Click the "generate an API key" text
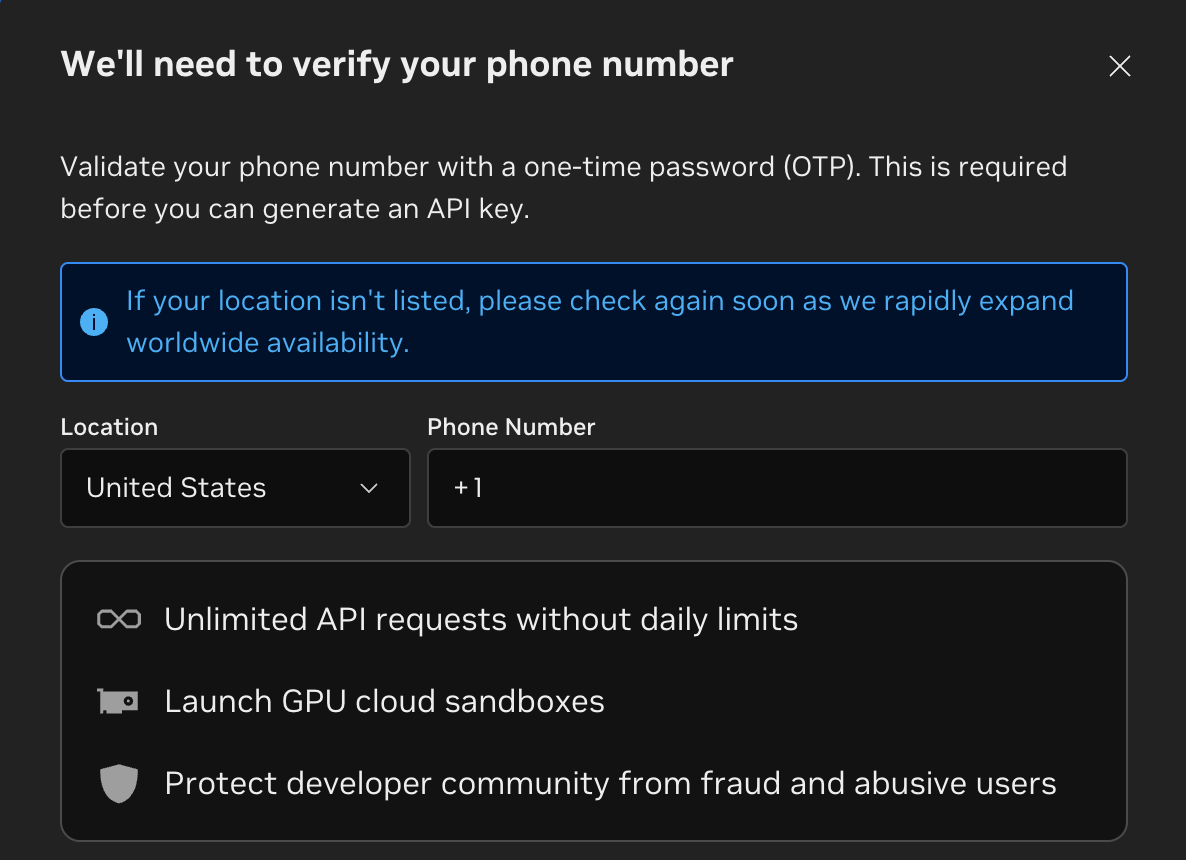This screenshot has height=860, width=1186. point(396,209)
